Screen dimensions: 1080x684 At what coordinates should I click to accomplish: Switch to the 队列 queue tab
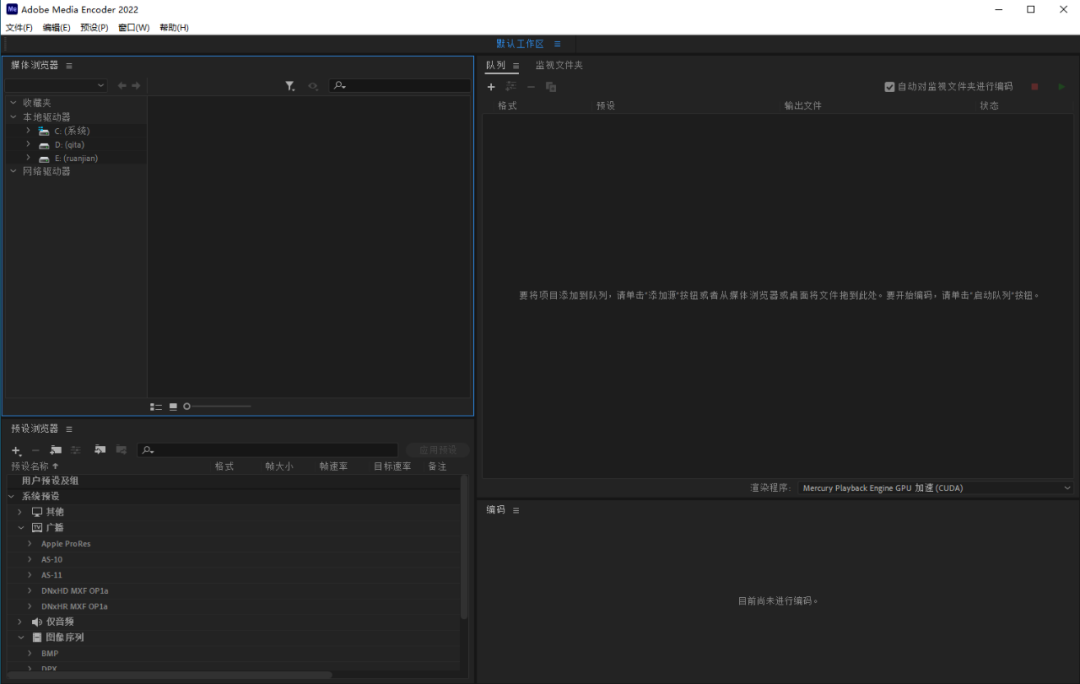[x=496, y=65]
